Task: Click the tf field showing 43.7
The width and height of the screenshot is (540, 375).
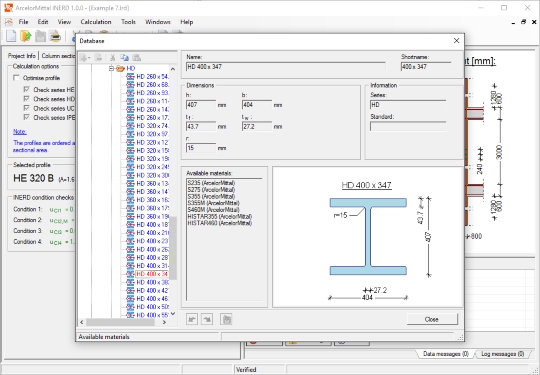Action: [x=201, y=126]
